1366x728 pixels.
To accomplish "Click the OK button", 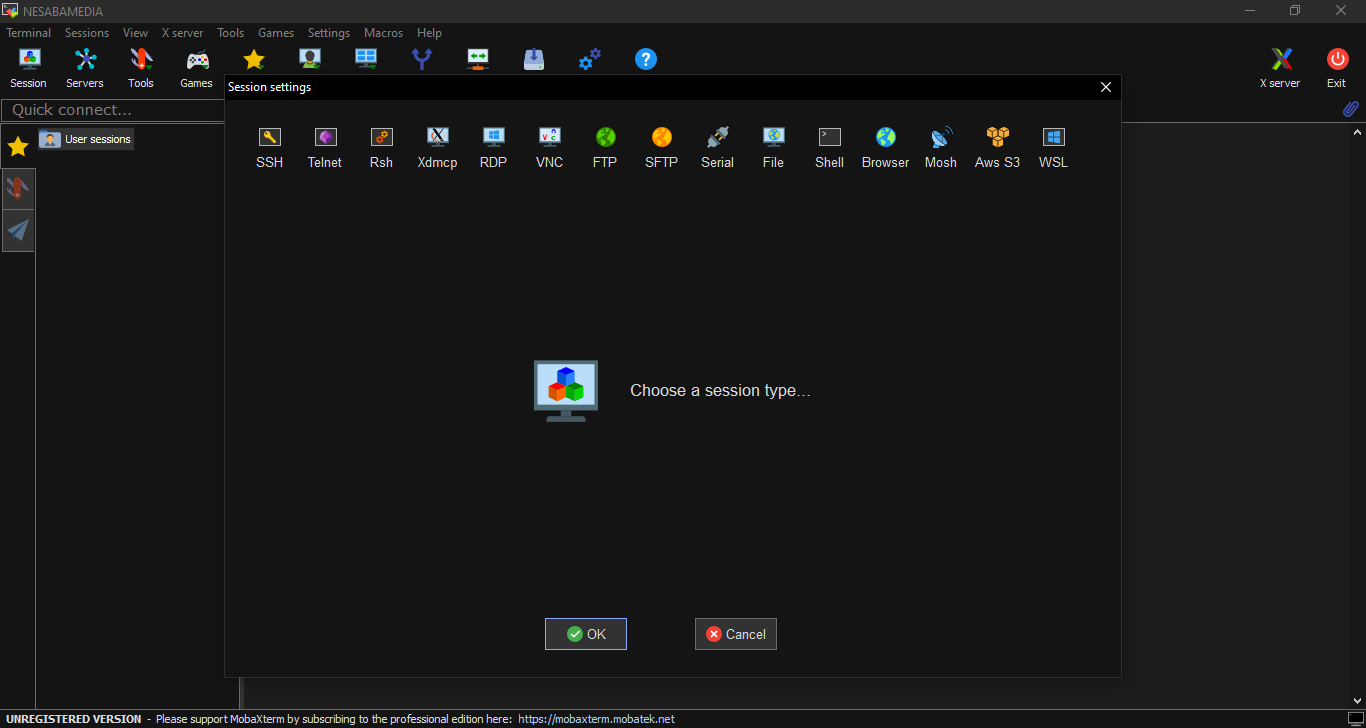I will pyautogui.click(x=586, y=634).
